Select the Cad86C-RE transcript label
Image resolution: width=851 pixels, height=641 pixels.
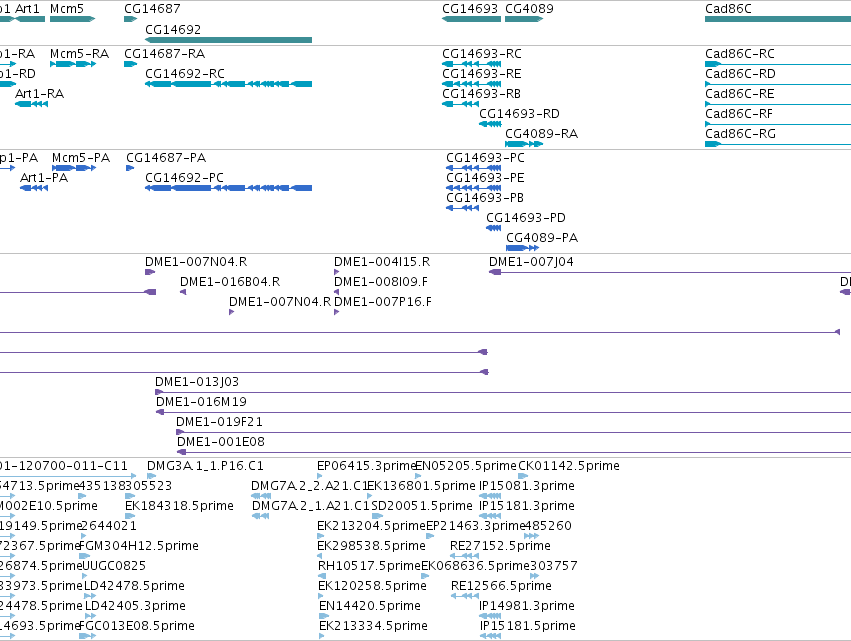click(x=740, y=94)
